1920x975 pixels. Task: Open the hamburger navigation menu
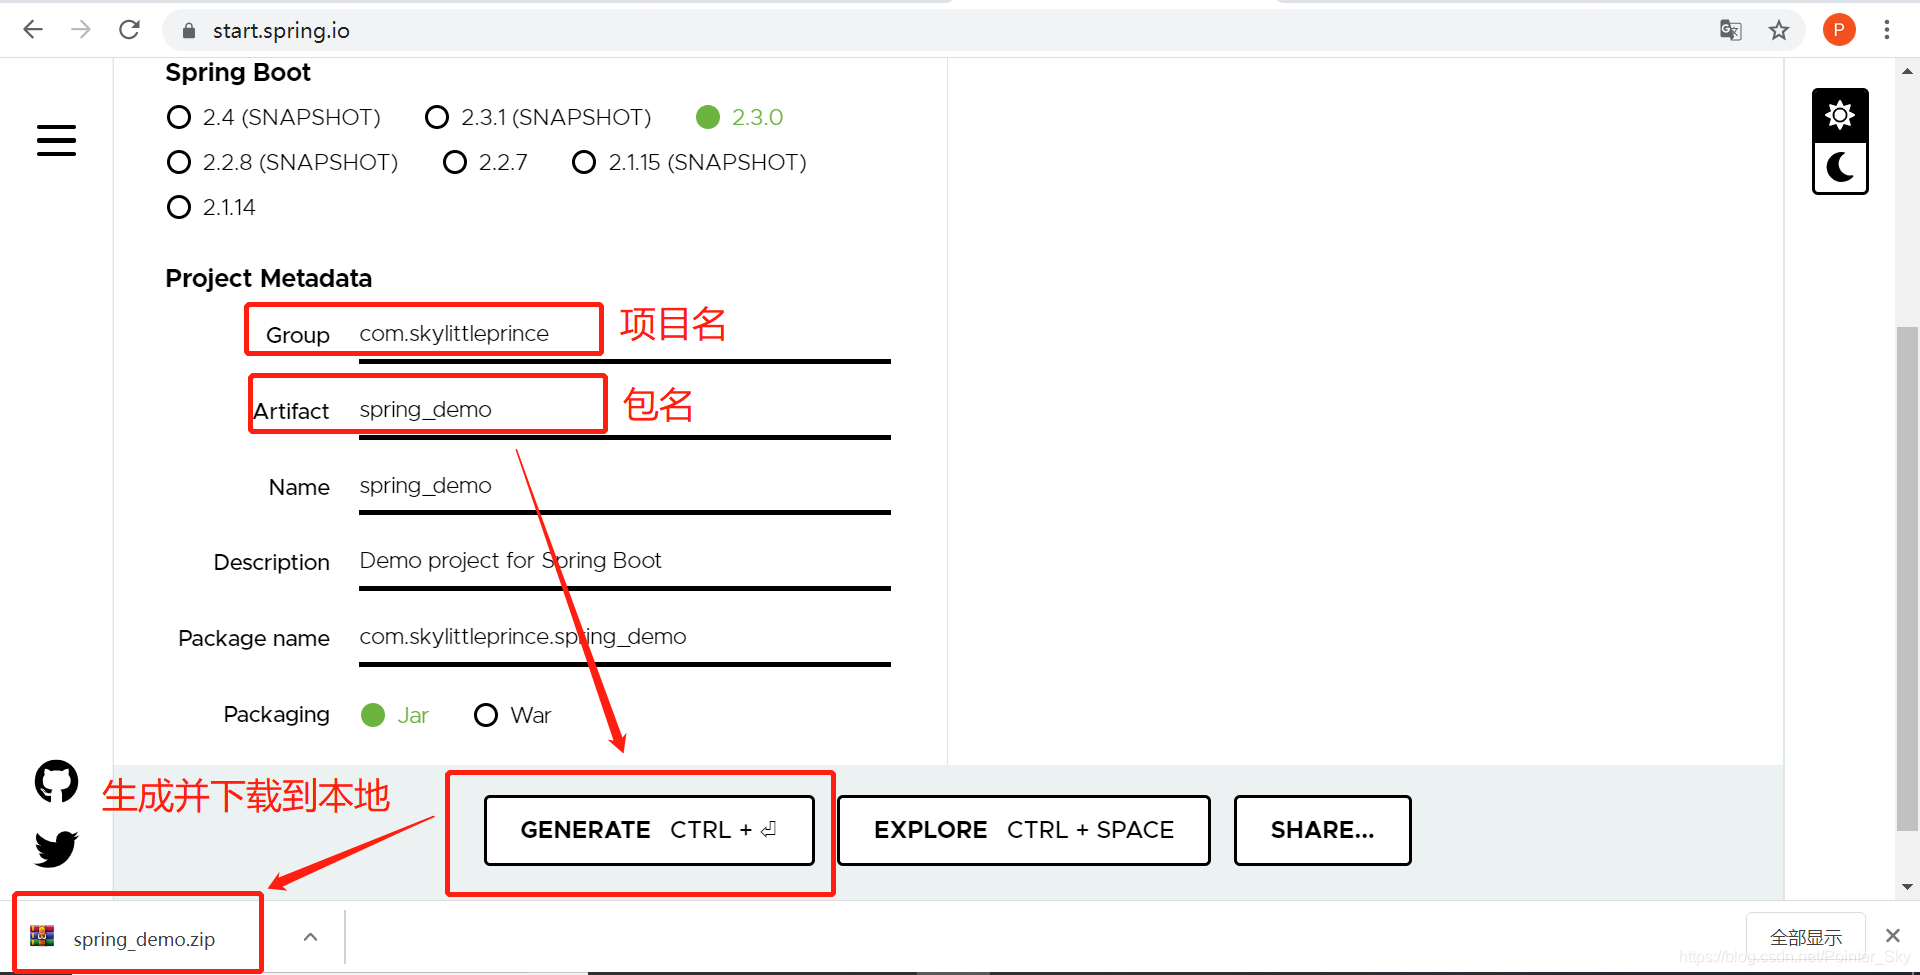pos(56,140)
